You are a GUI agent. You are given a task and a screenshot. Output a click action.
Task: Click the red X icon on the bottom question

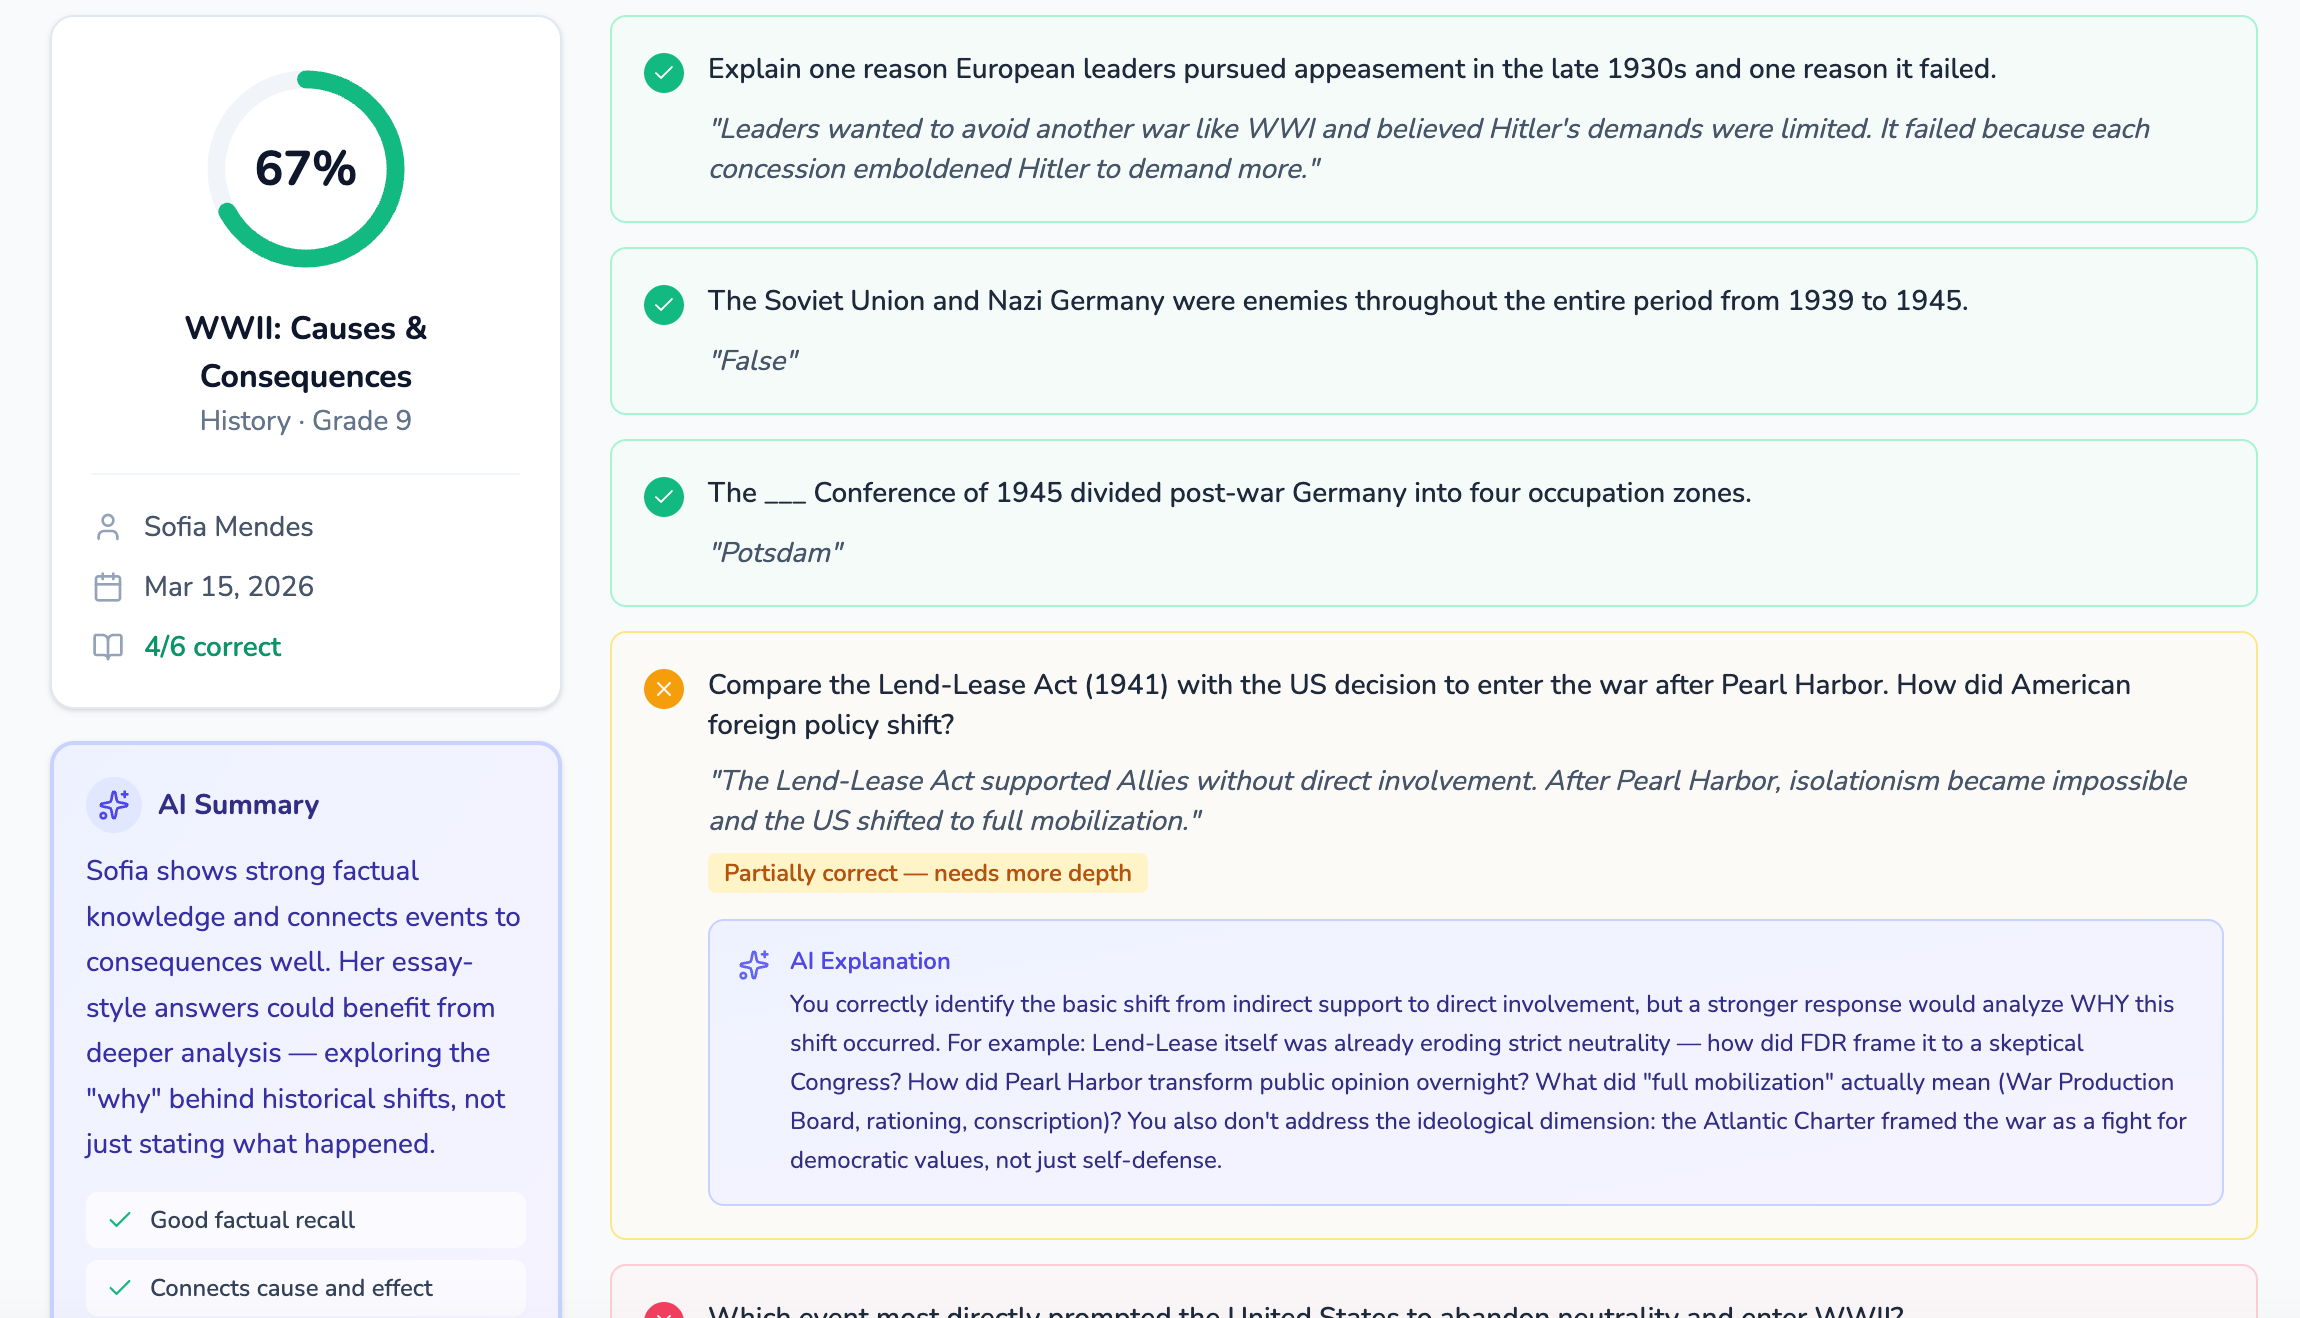[x=663, y=1310]
